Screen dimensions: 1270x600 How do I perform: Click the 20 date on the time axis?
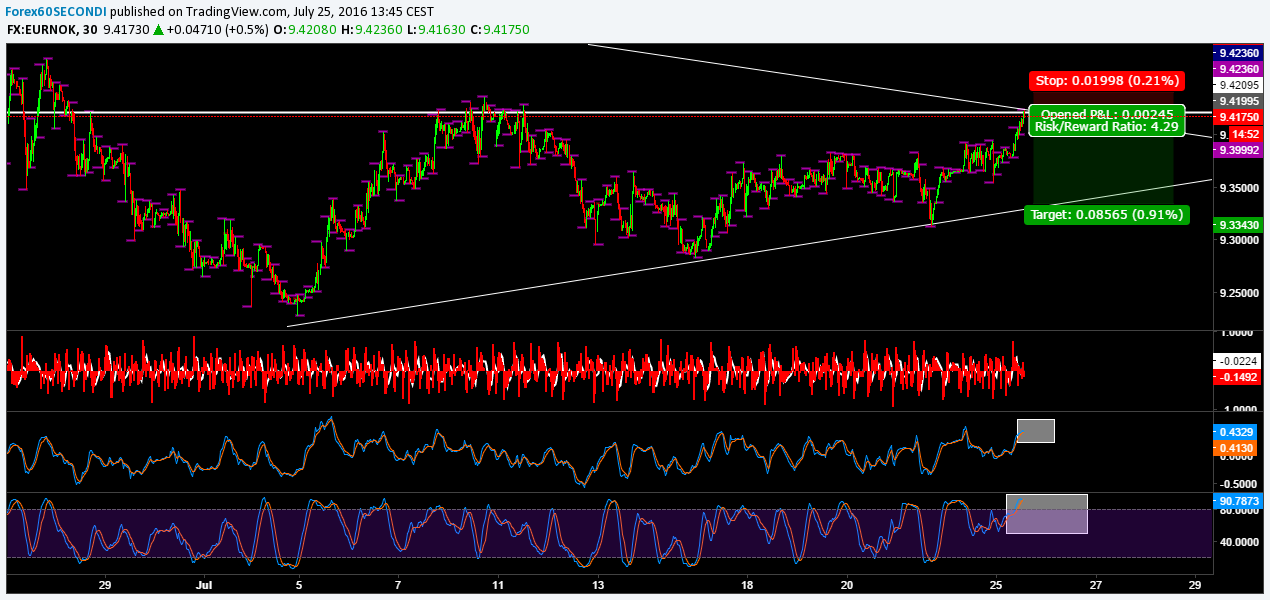pos(846,584)
